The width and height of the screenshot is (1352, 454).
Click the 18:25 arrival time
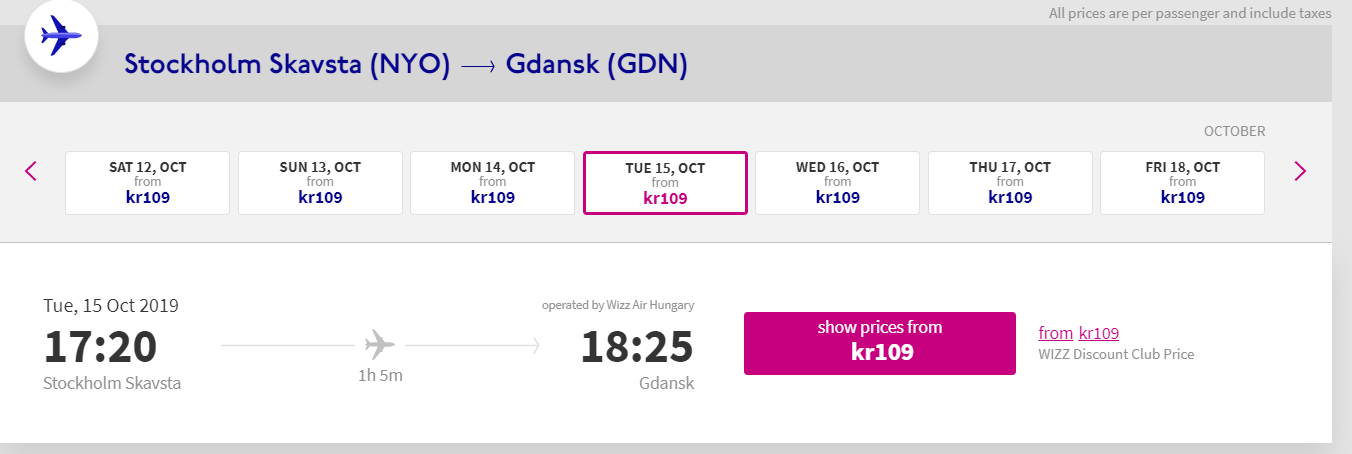637,347
